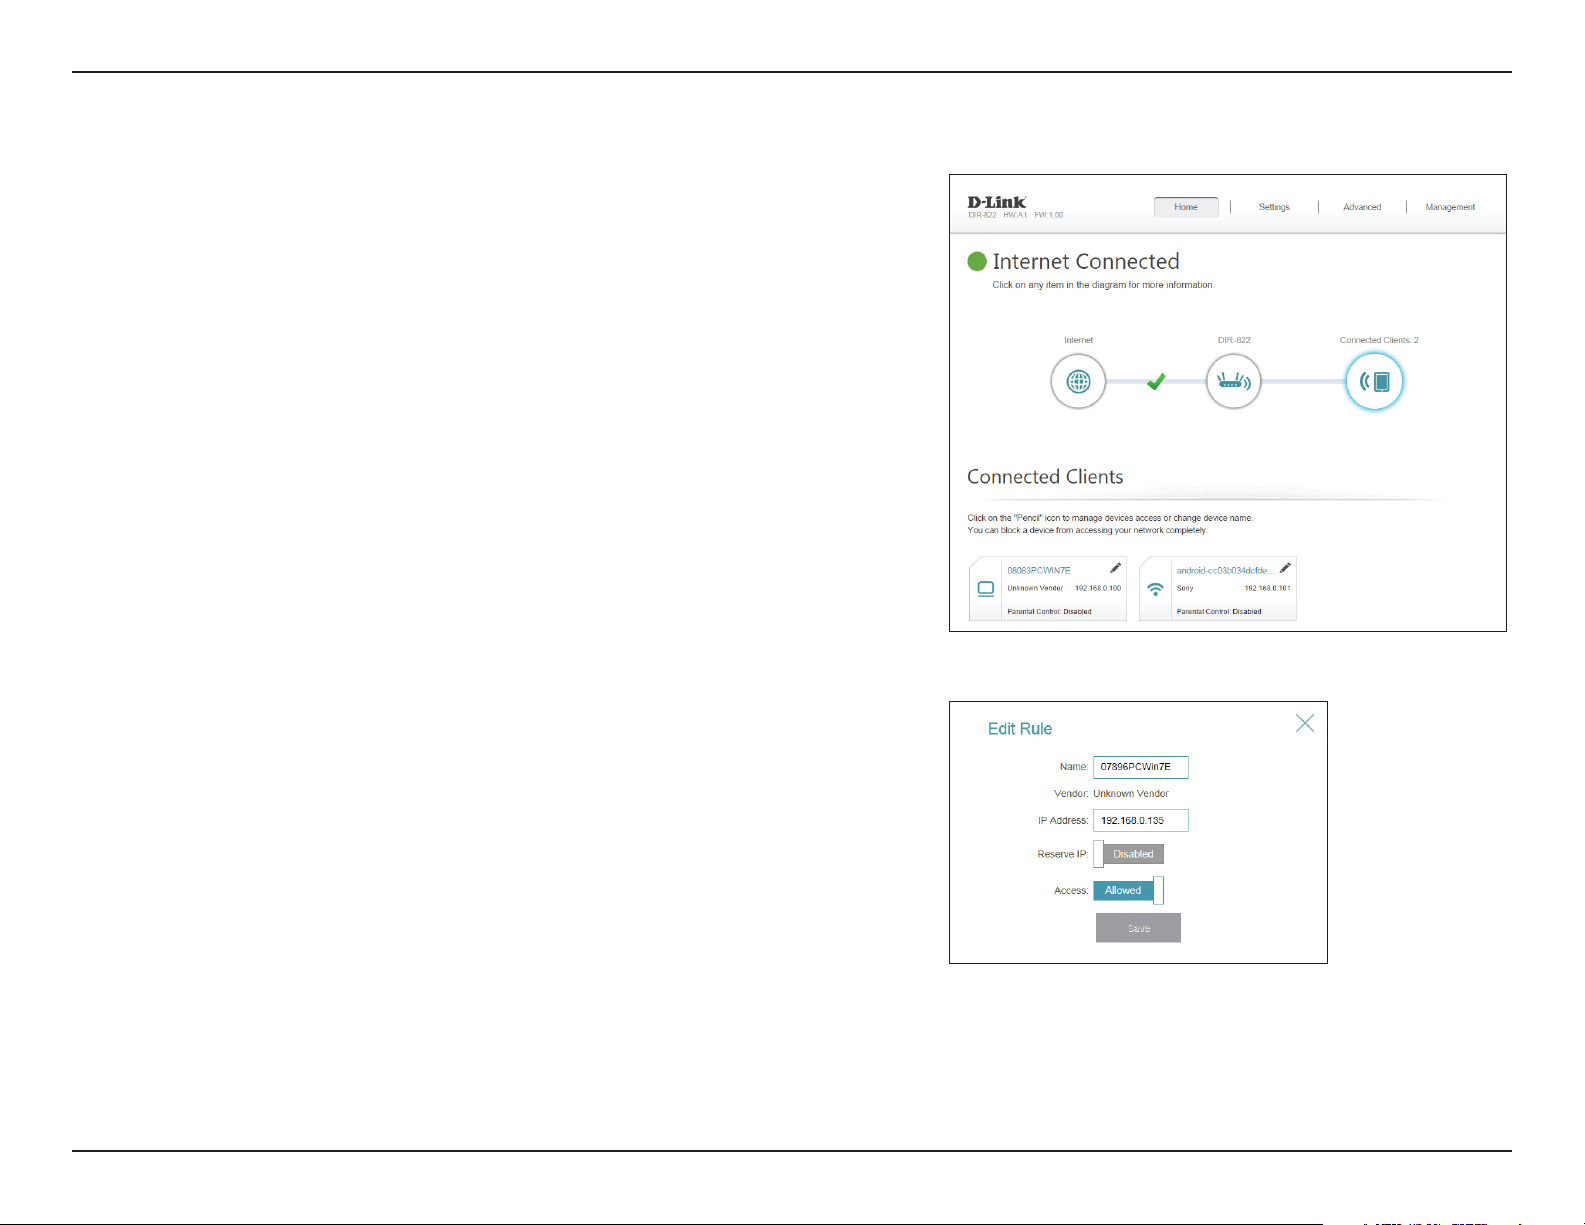Click the Connected Clients: 2 label

tap(1379, 340)
